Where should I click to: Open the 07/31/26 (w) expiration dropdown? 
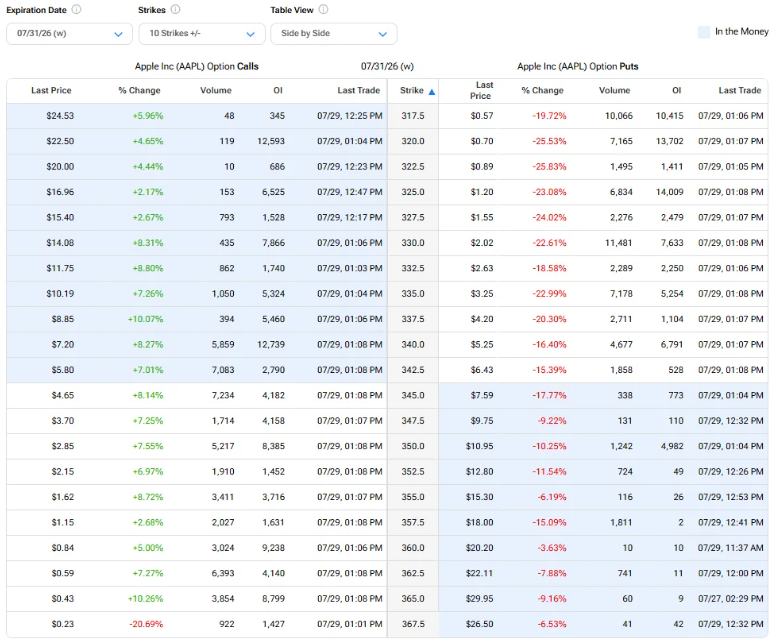(69, 34)
